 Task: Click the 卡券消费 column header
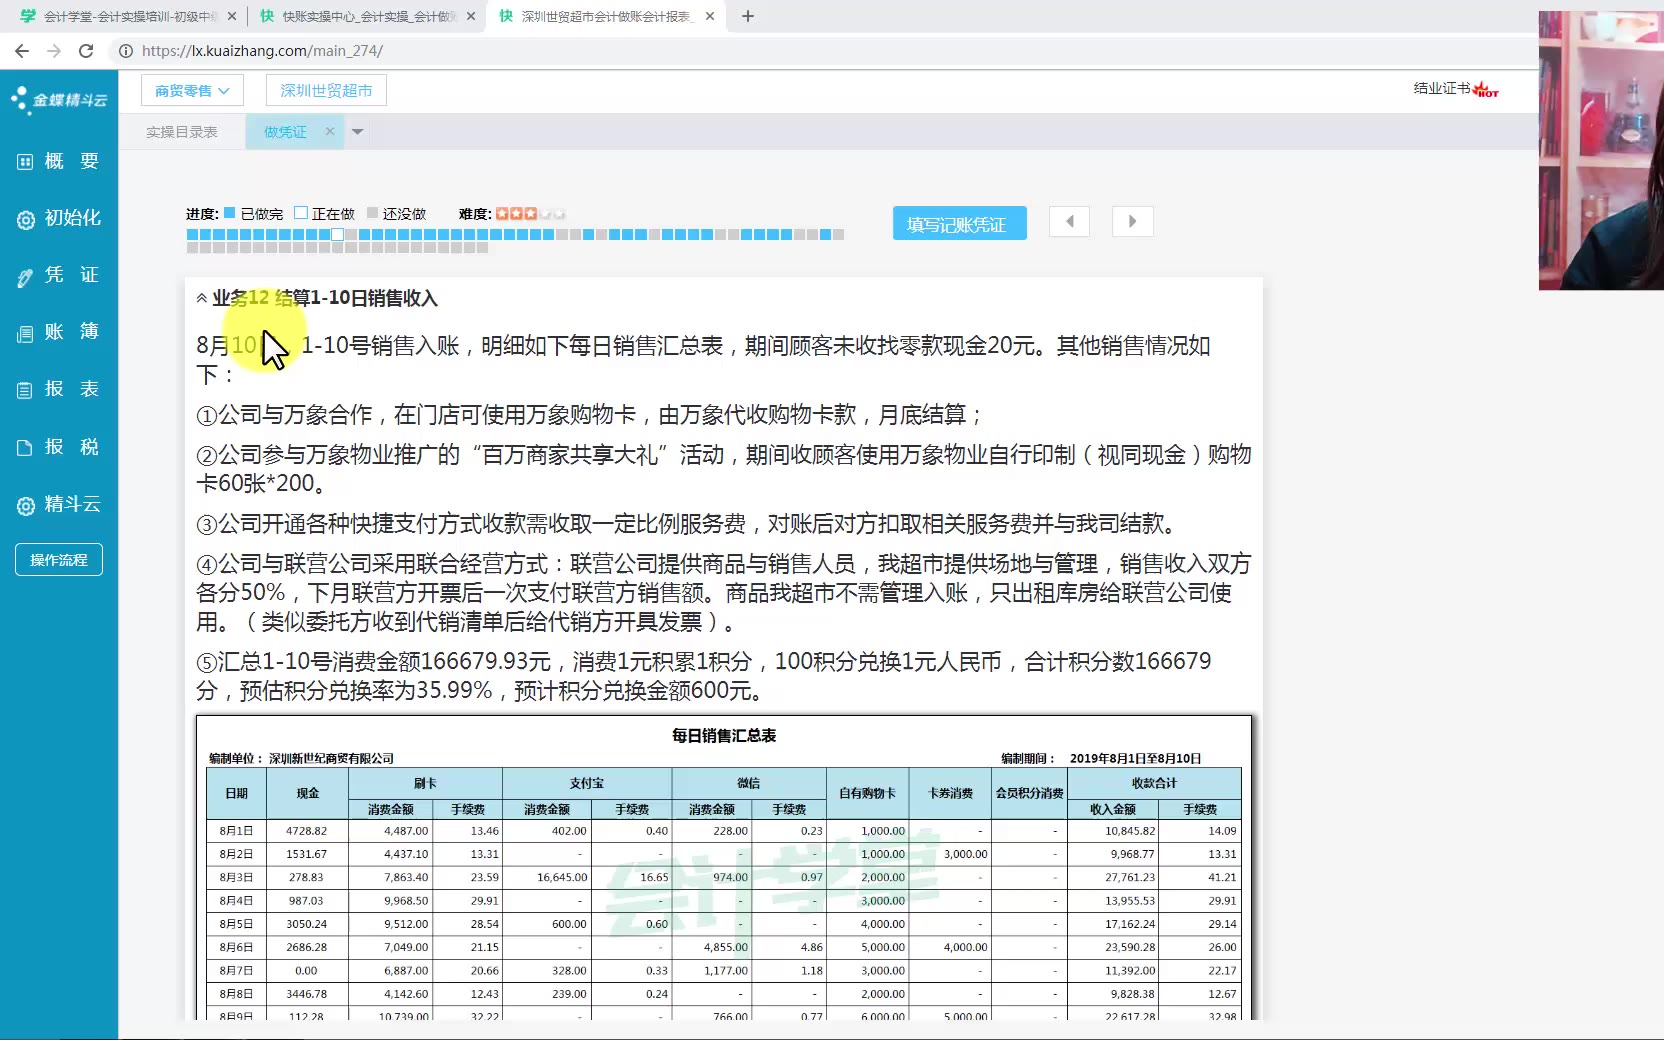tap(950, 793)
